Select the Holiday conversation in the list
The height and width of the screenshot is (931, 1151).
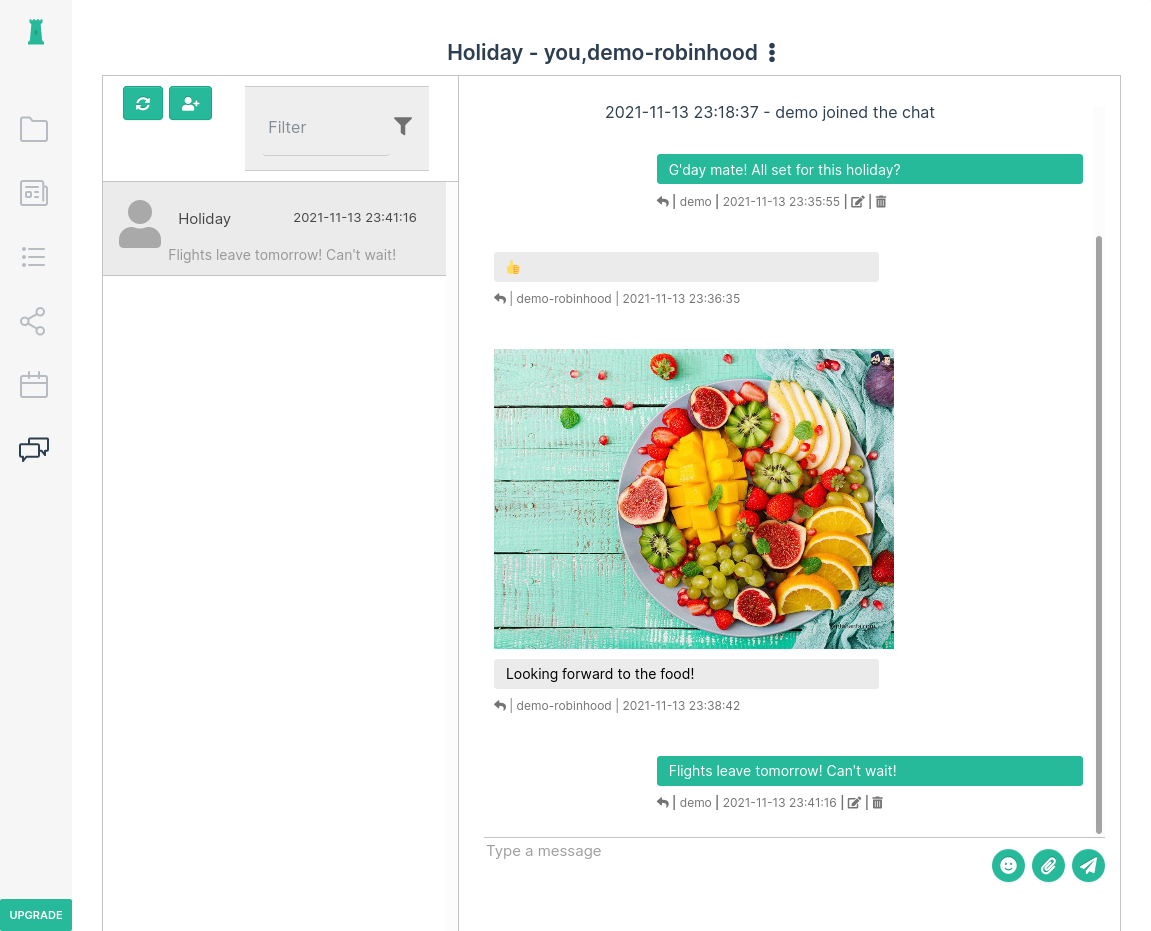click(274, 229)
